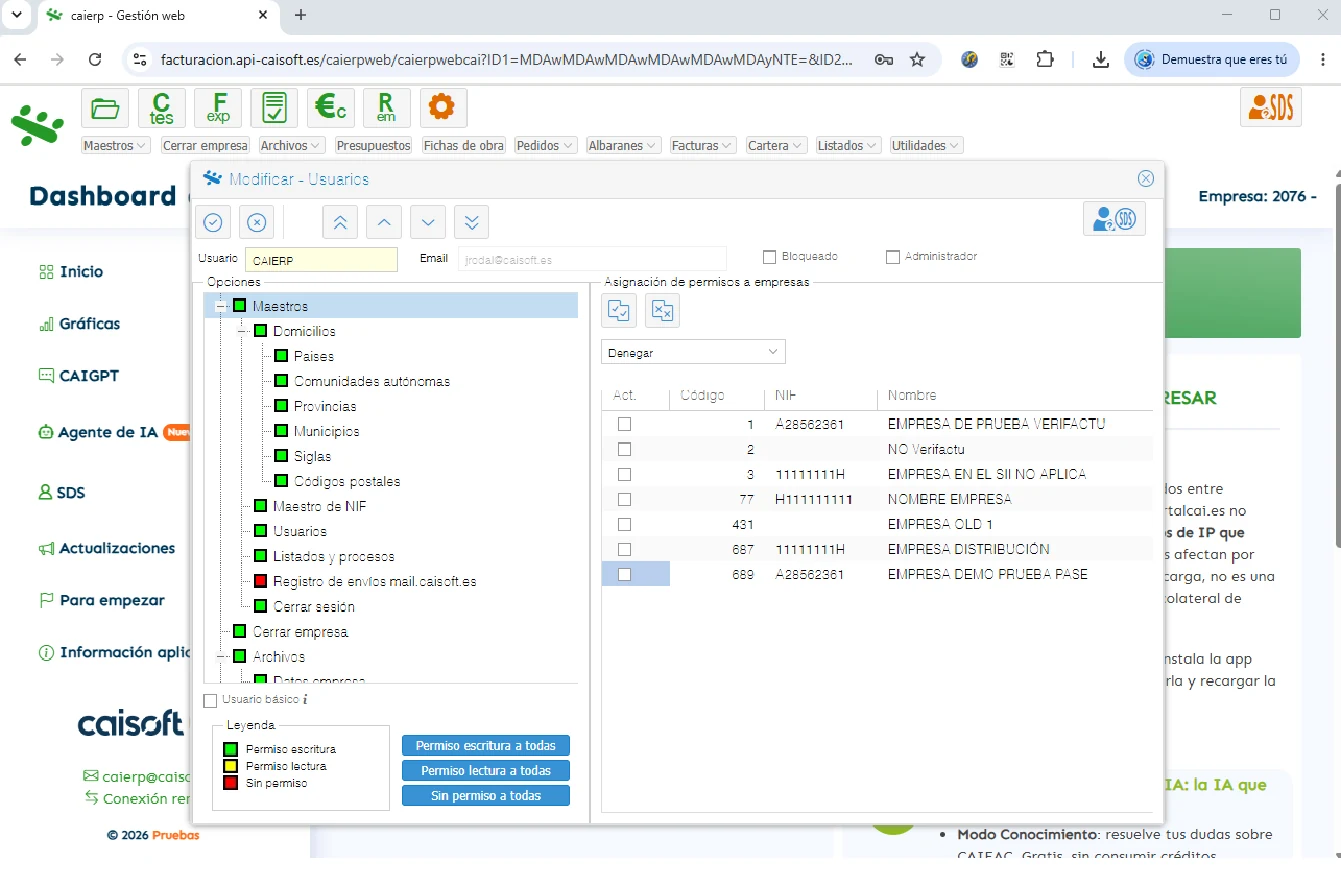
Task: Collapse the Maestros tree node
Action: tap(221, 306)
